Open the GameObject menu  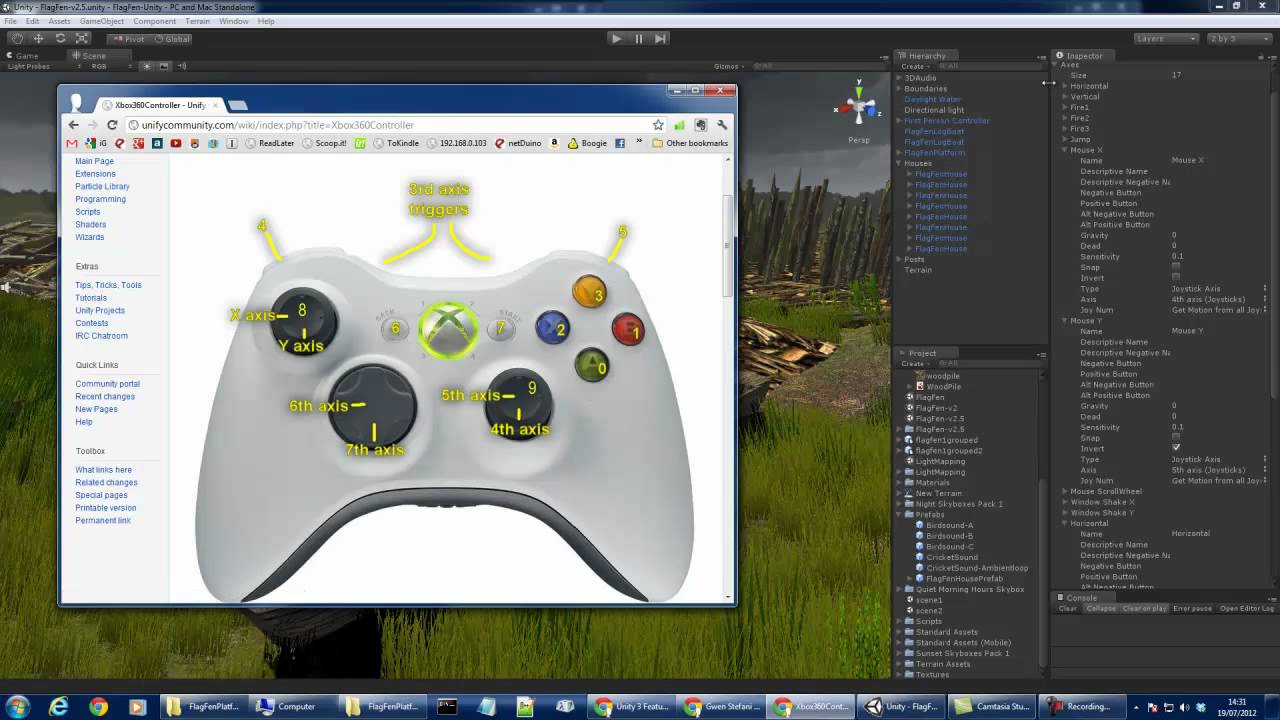(x=101, y=21)
